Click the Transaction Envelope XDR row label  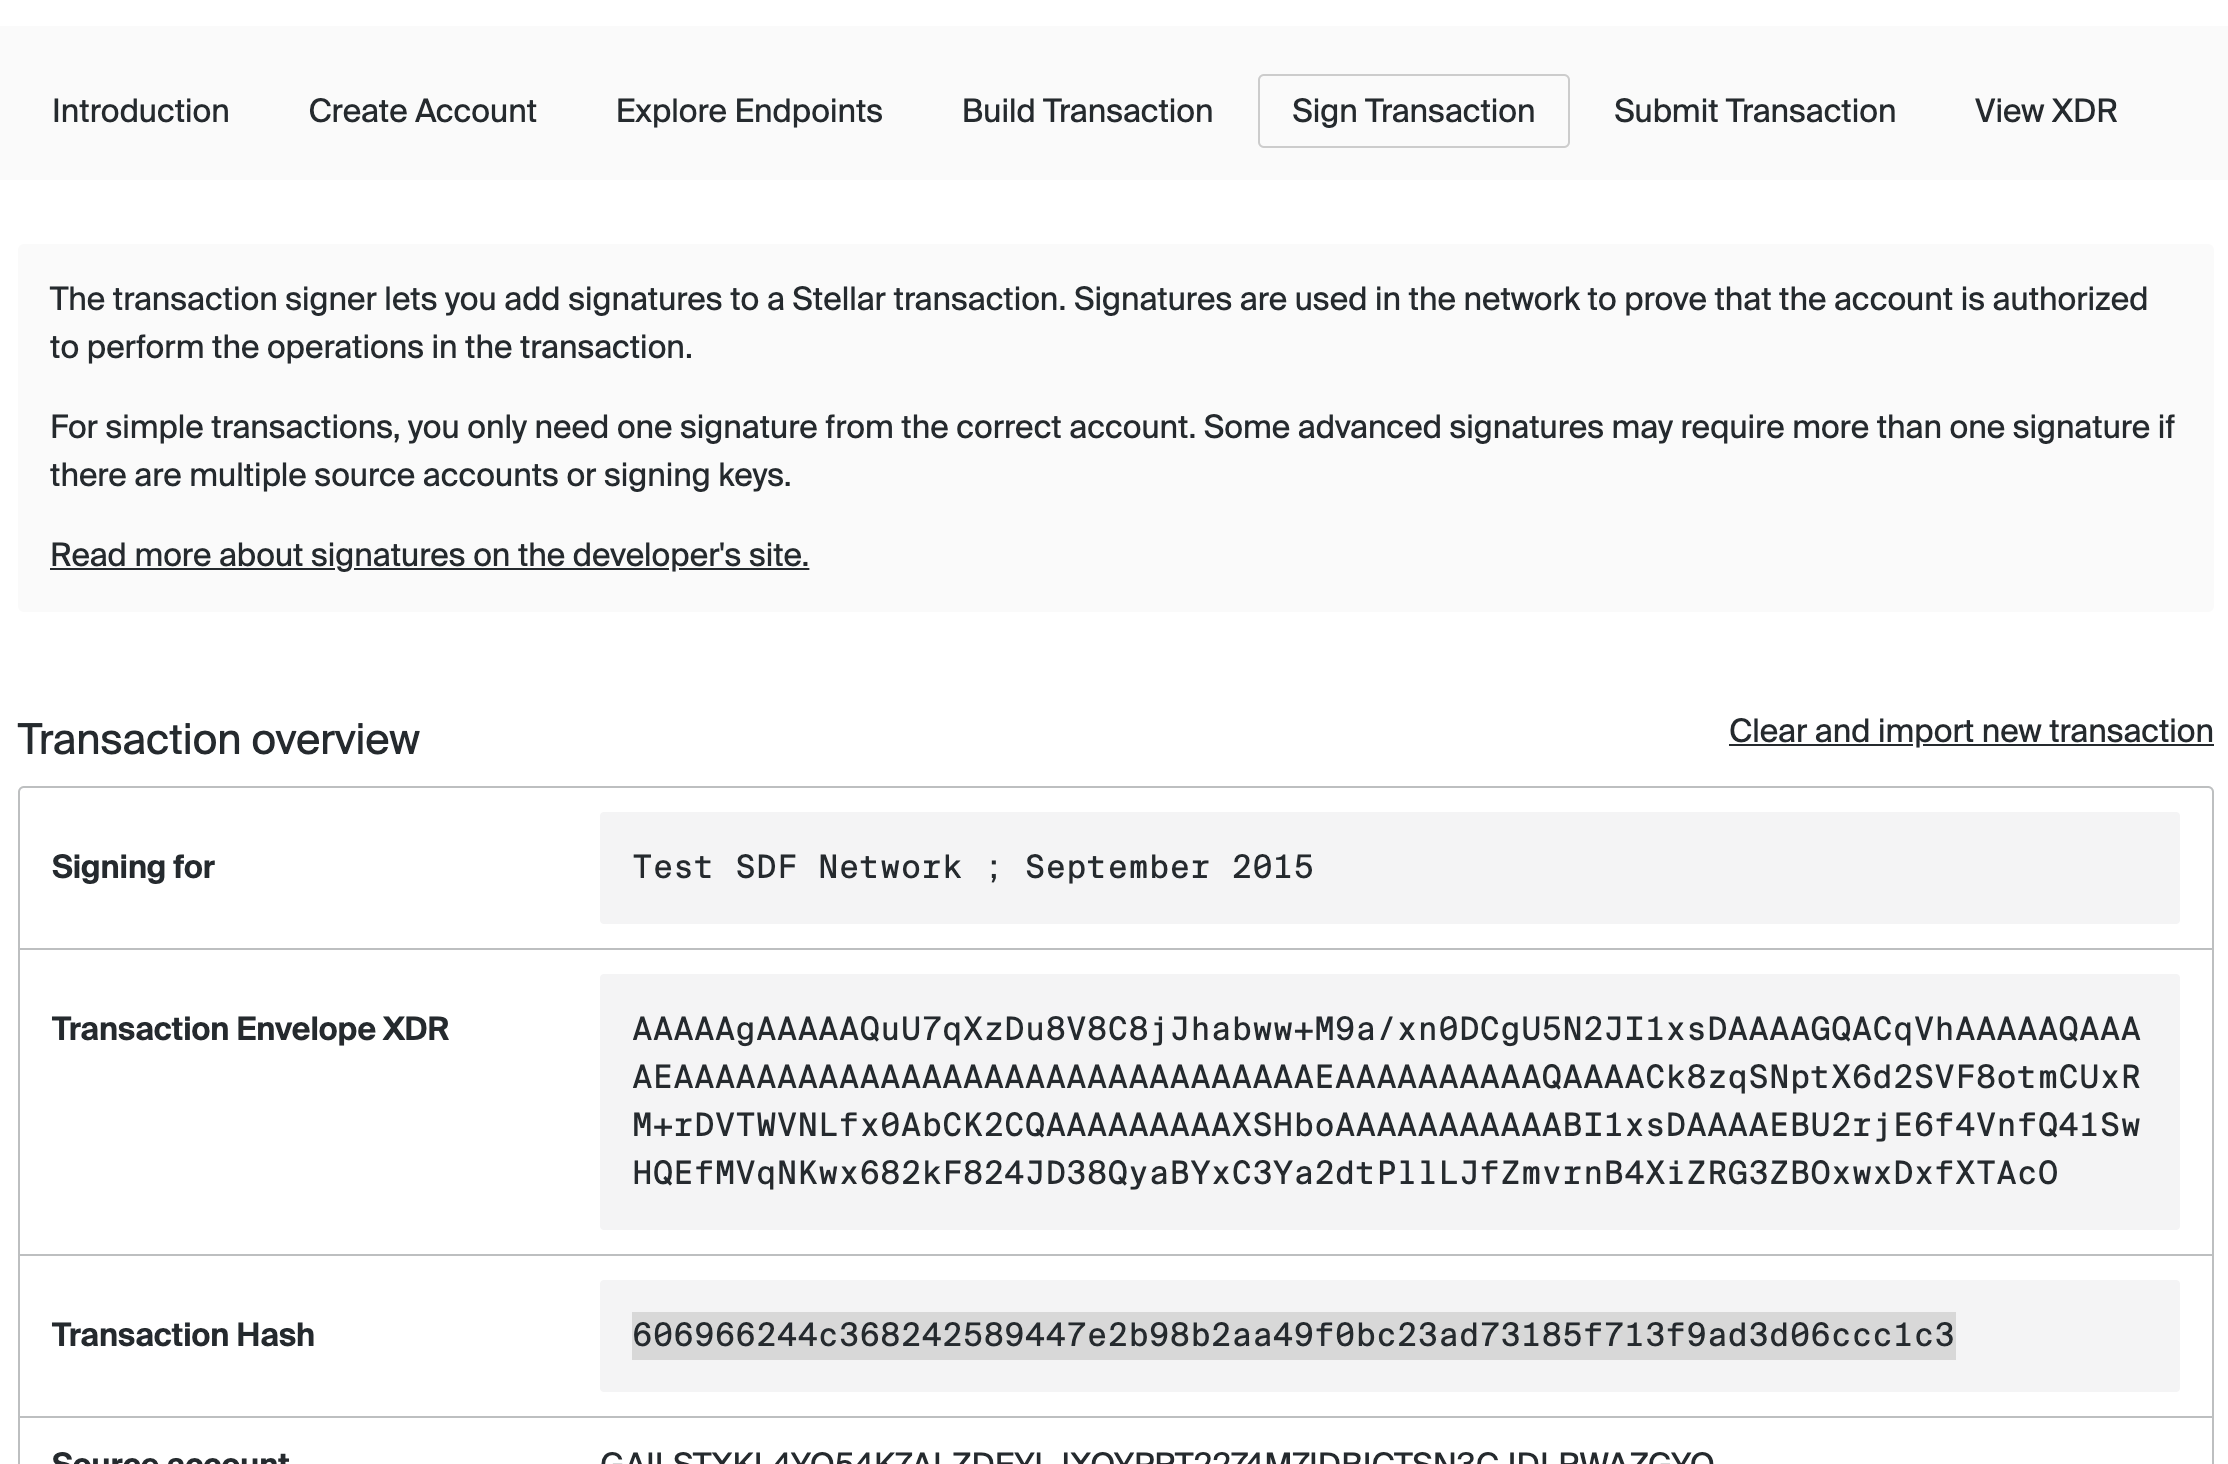point(251,1028)
